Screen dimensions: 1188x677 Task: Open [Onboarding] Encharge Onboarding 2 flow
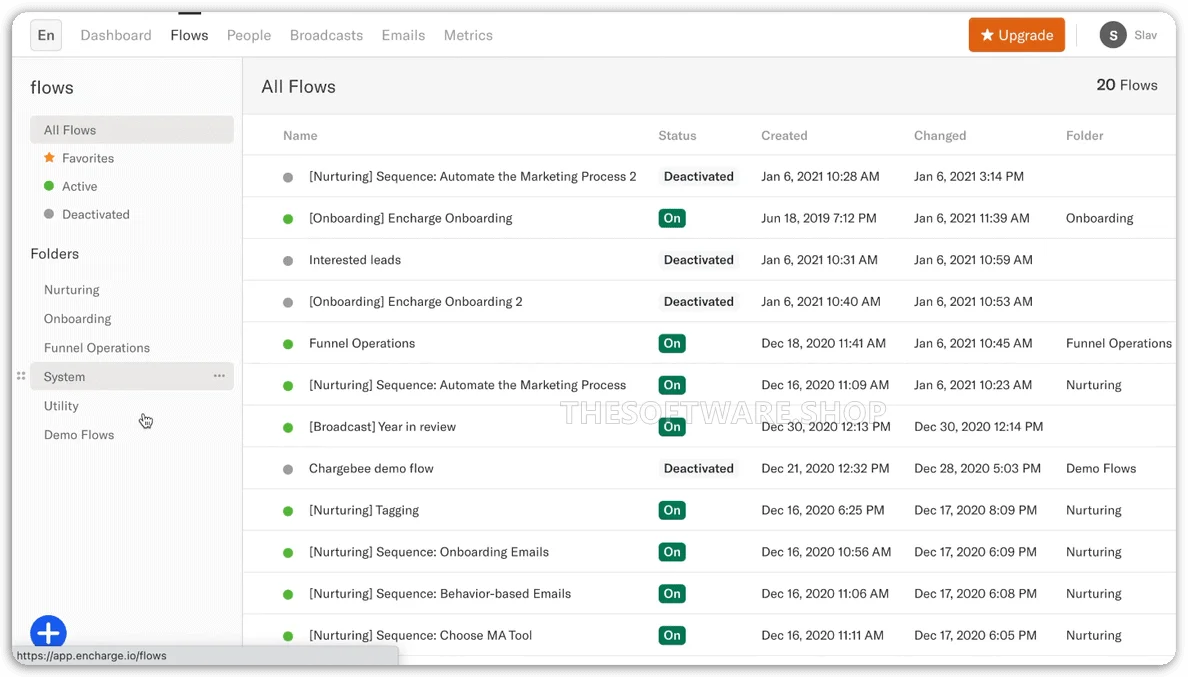(x=416, y=301)
